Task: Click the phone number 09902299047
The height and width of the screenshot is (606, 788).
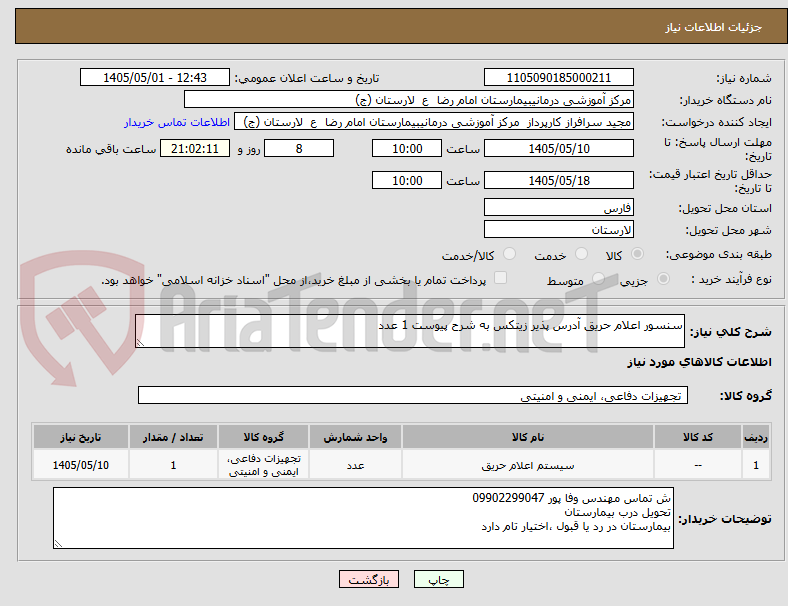Action: point(508,498)
